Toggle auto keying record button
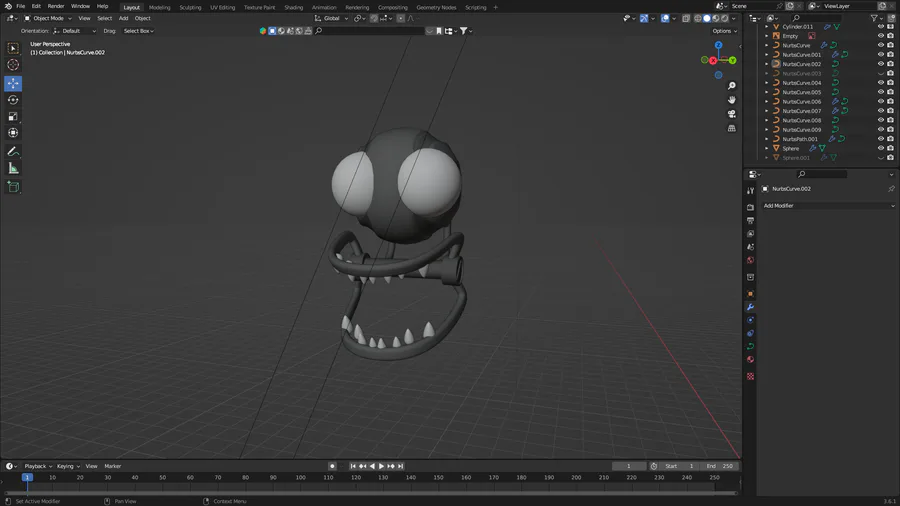The height and width of the screenshot is (506, 900). 332,466
